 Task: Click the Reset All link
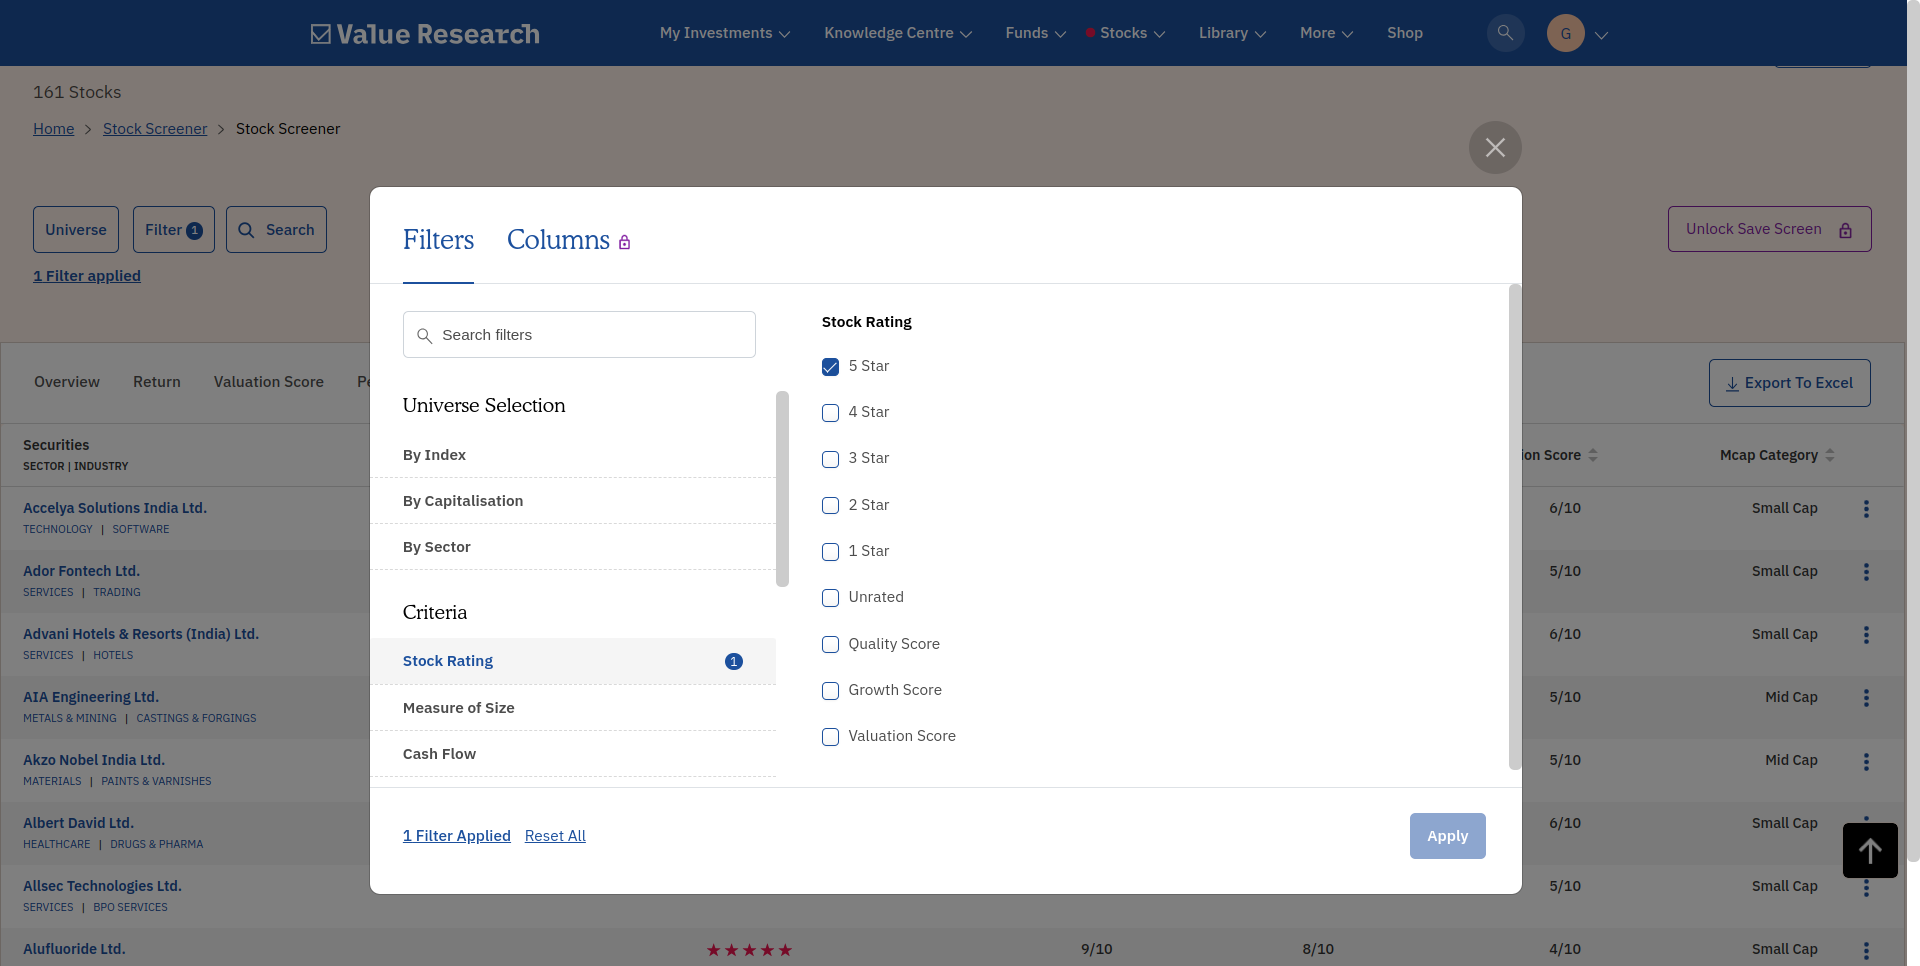click(555, 836)
